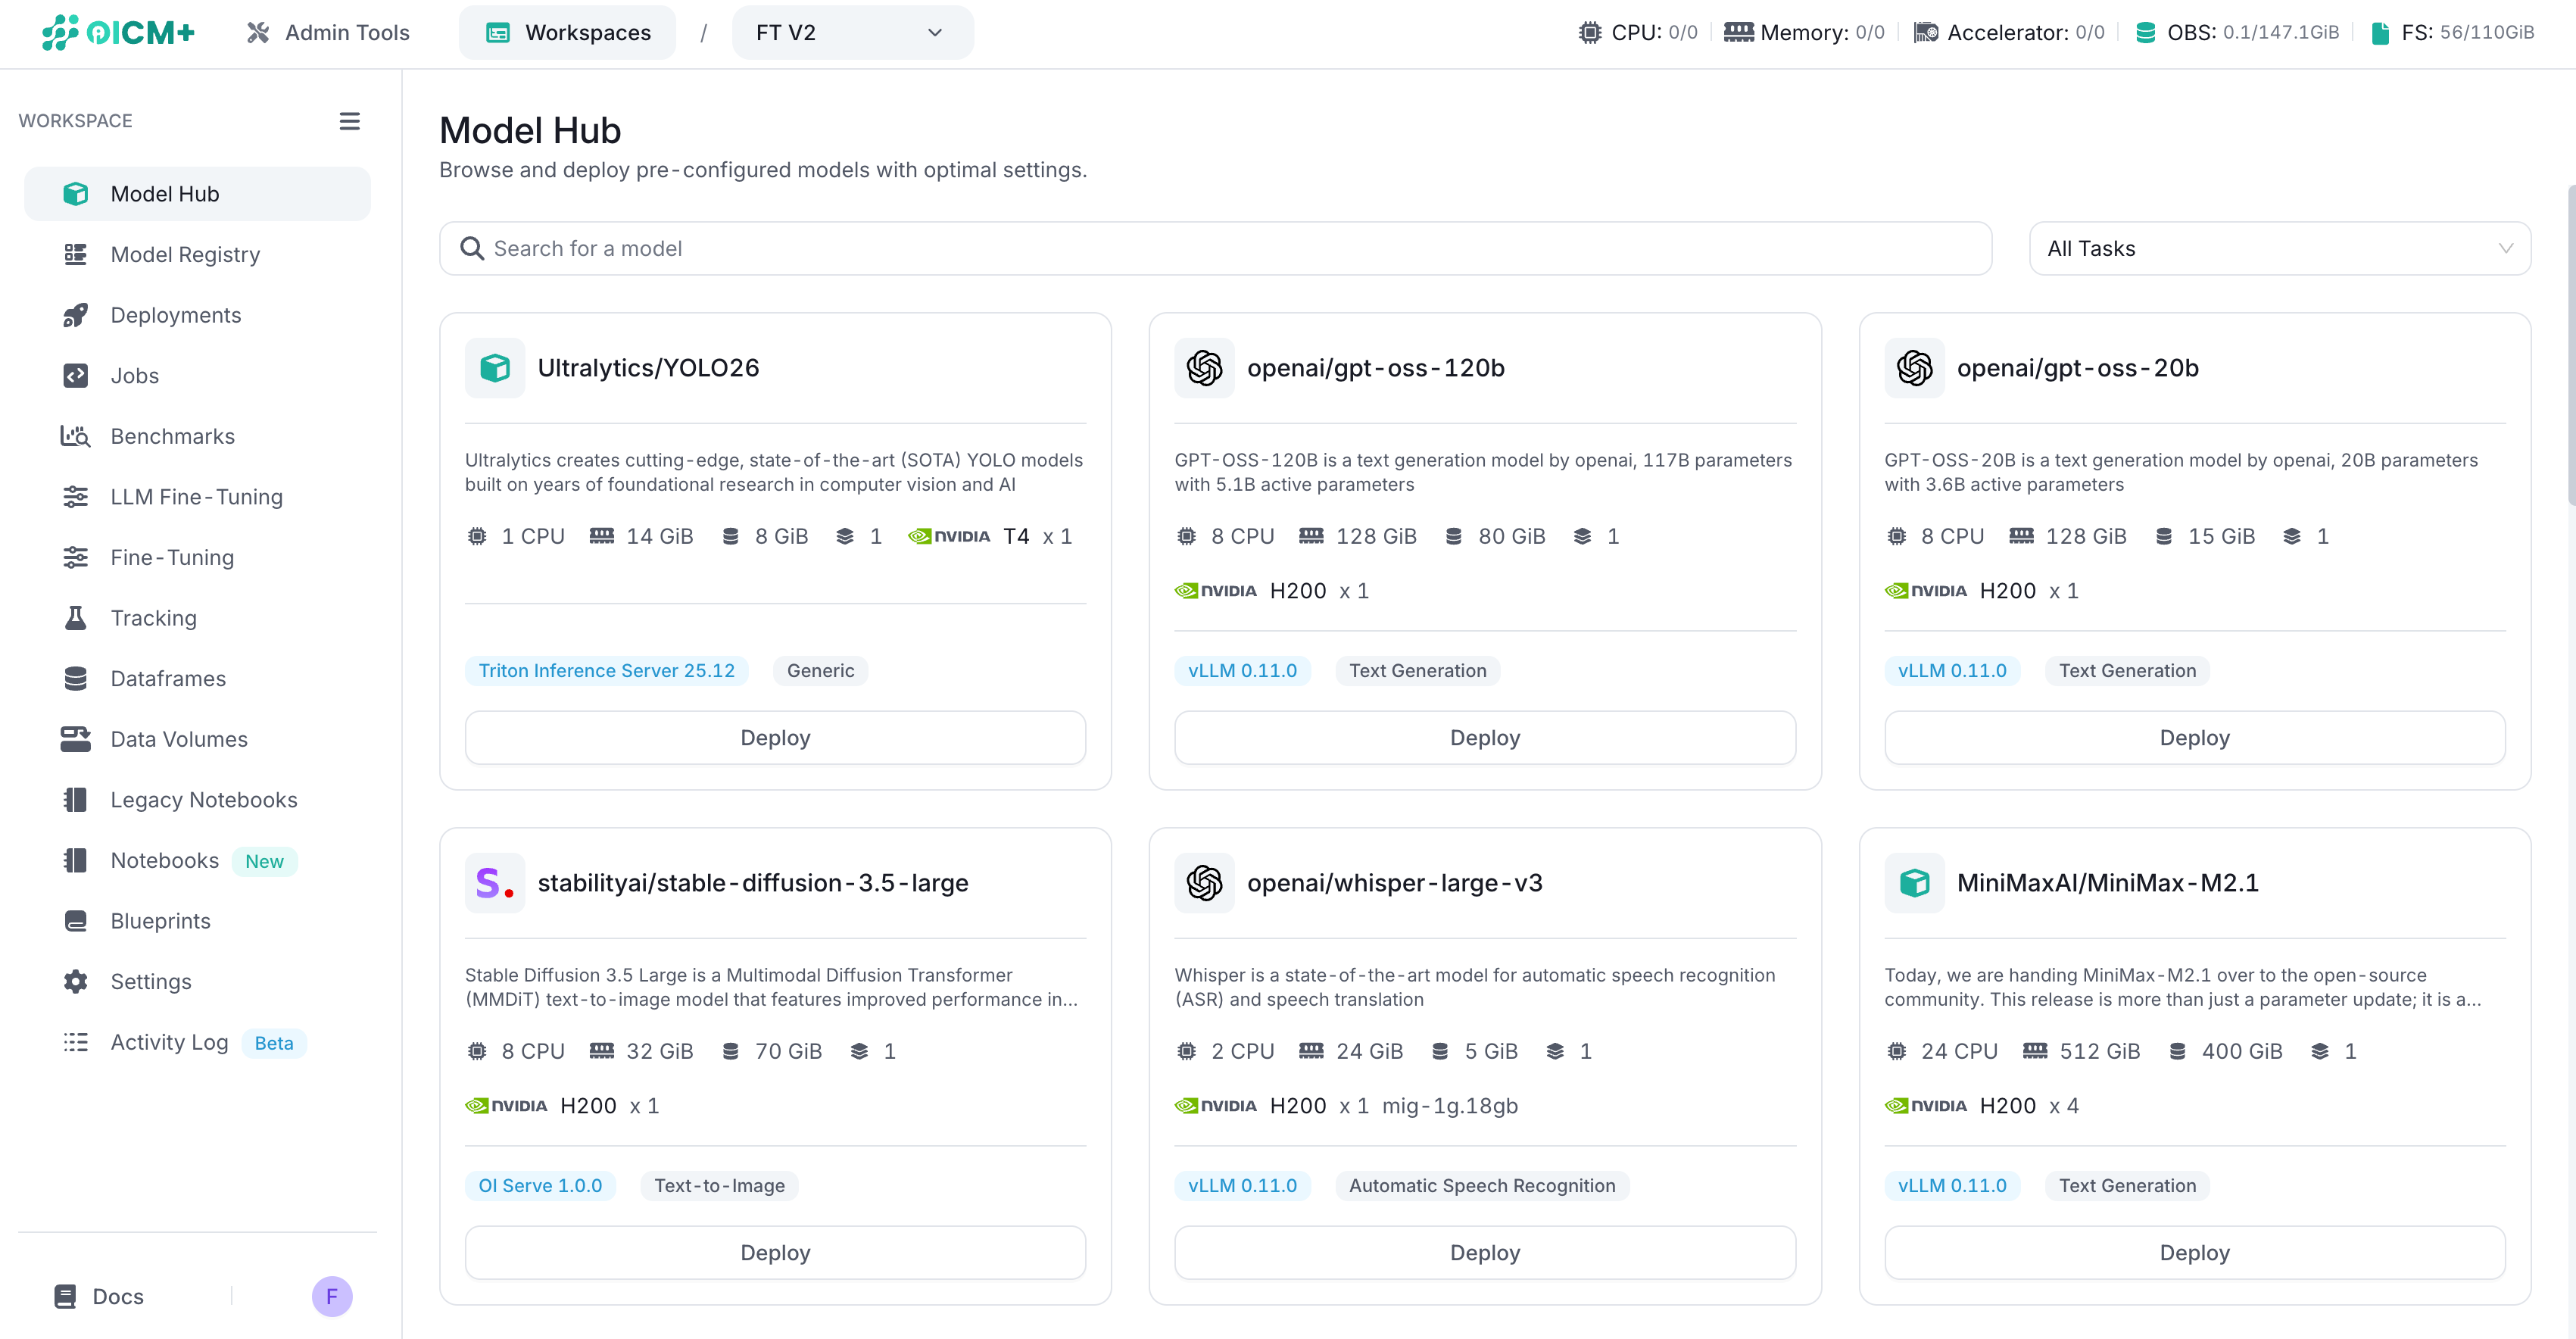Click the MiniMaxAI/MiniMax-M2.1 title
The image size is (2576, 1339).
[x=2107, y=883]
